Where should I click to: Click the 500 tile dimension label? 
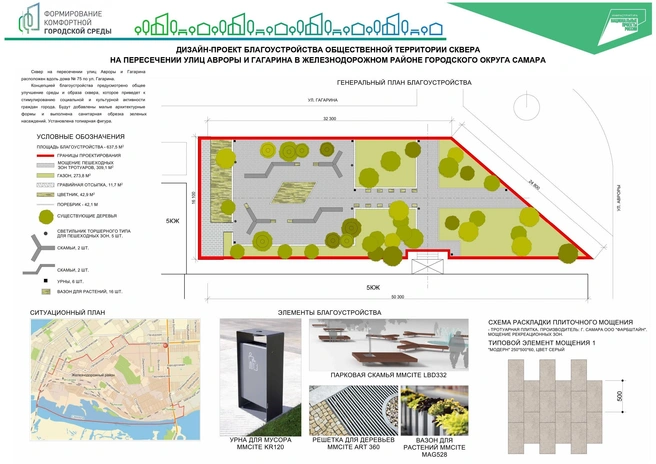[x=620, y=396]
